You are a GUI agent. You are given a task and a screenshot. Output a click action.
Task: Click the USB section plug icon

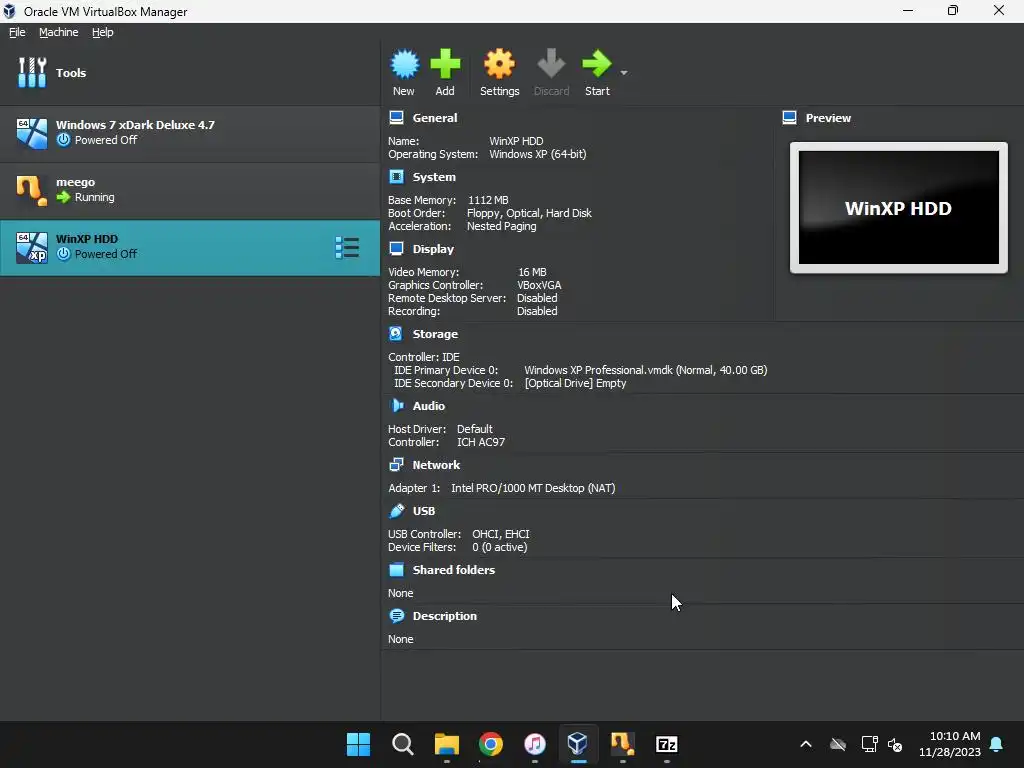click(396, 511)
